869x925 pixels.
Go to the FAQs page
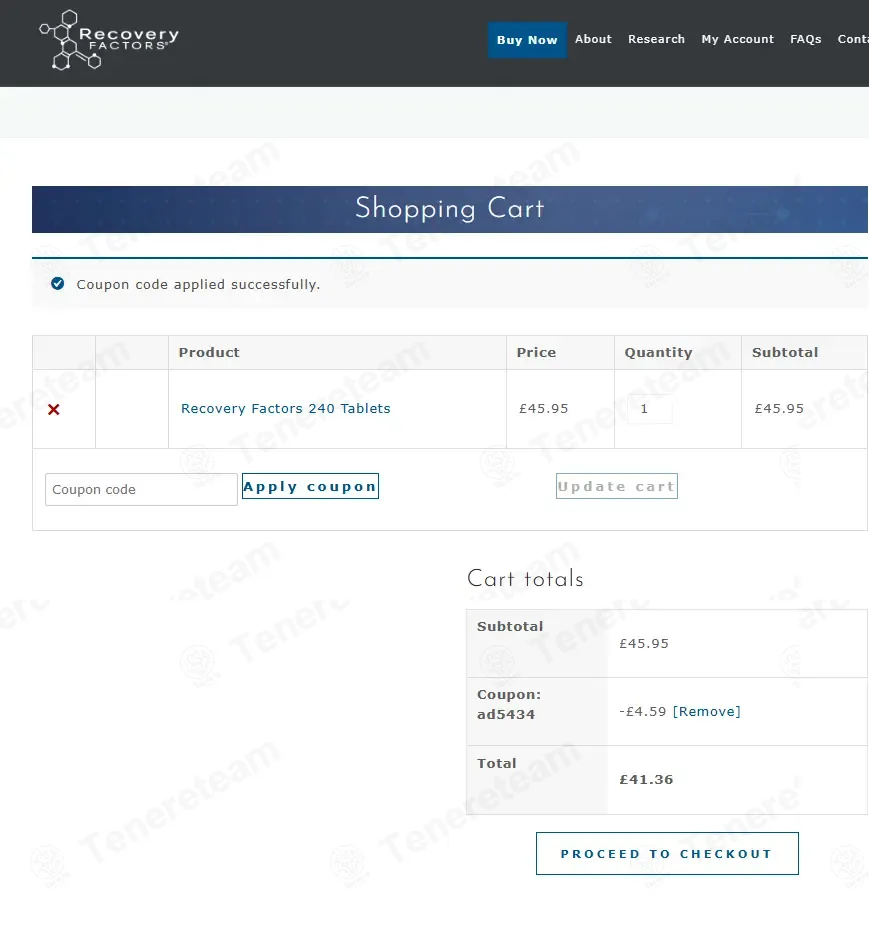(805, 39)
